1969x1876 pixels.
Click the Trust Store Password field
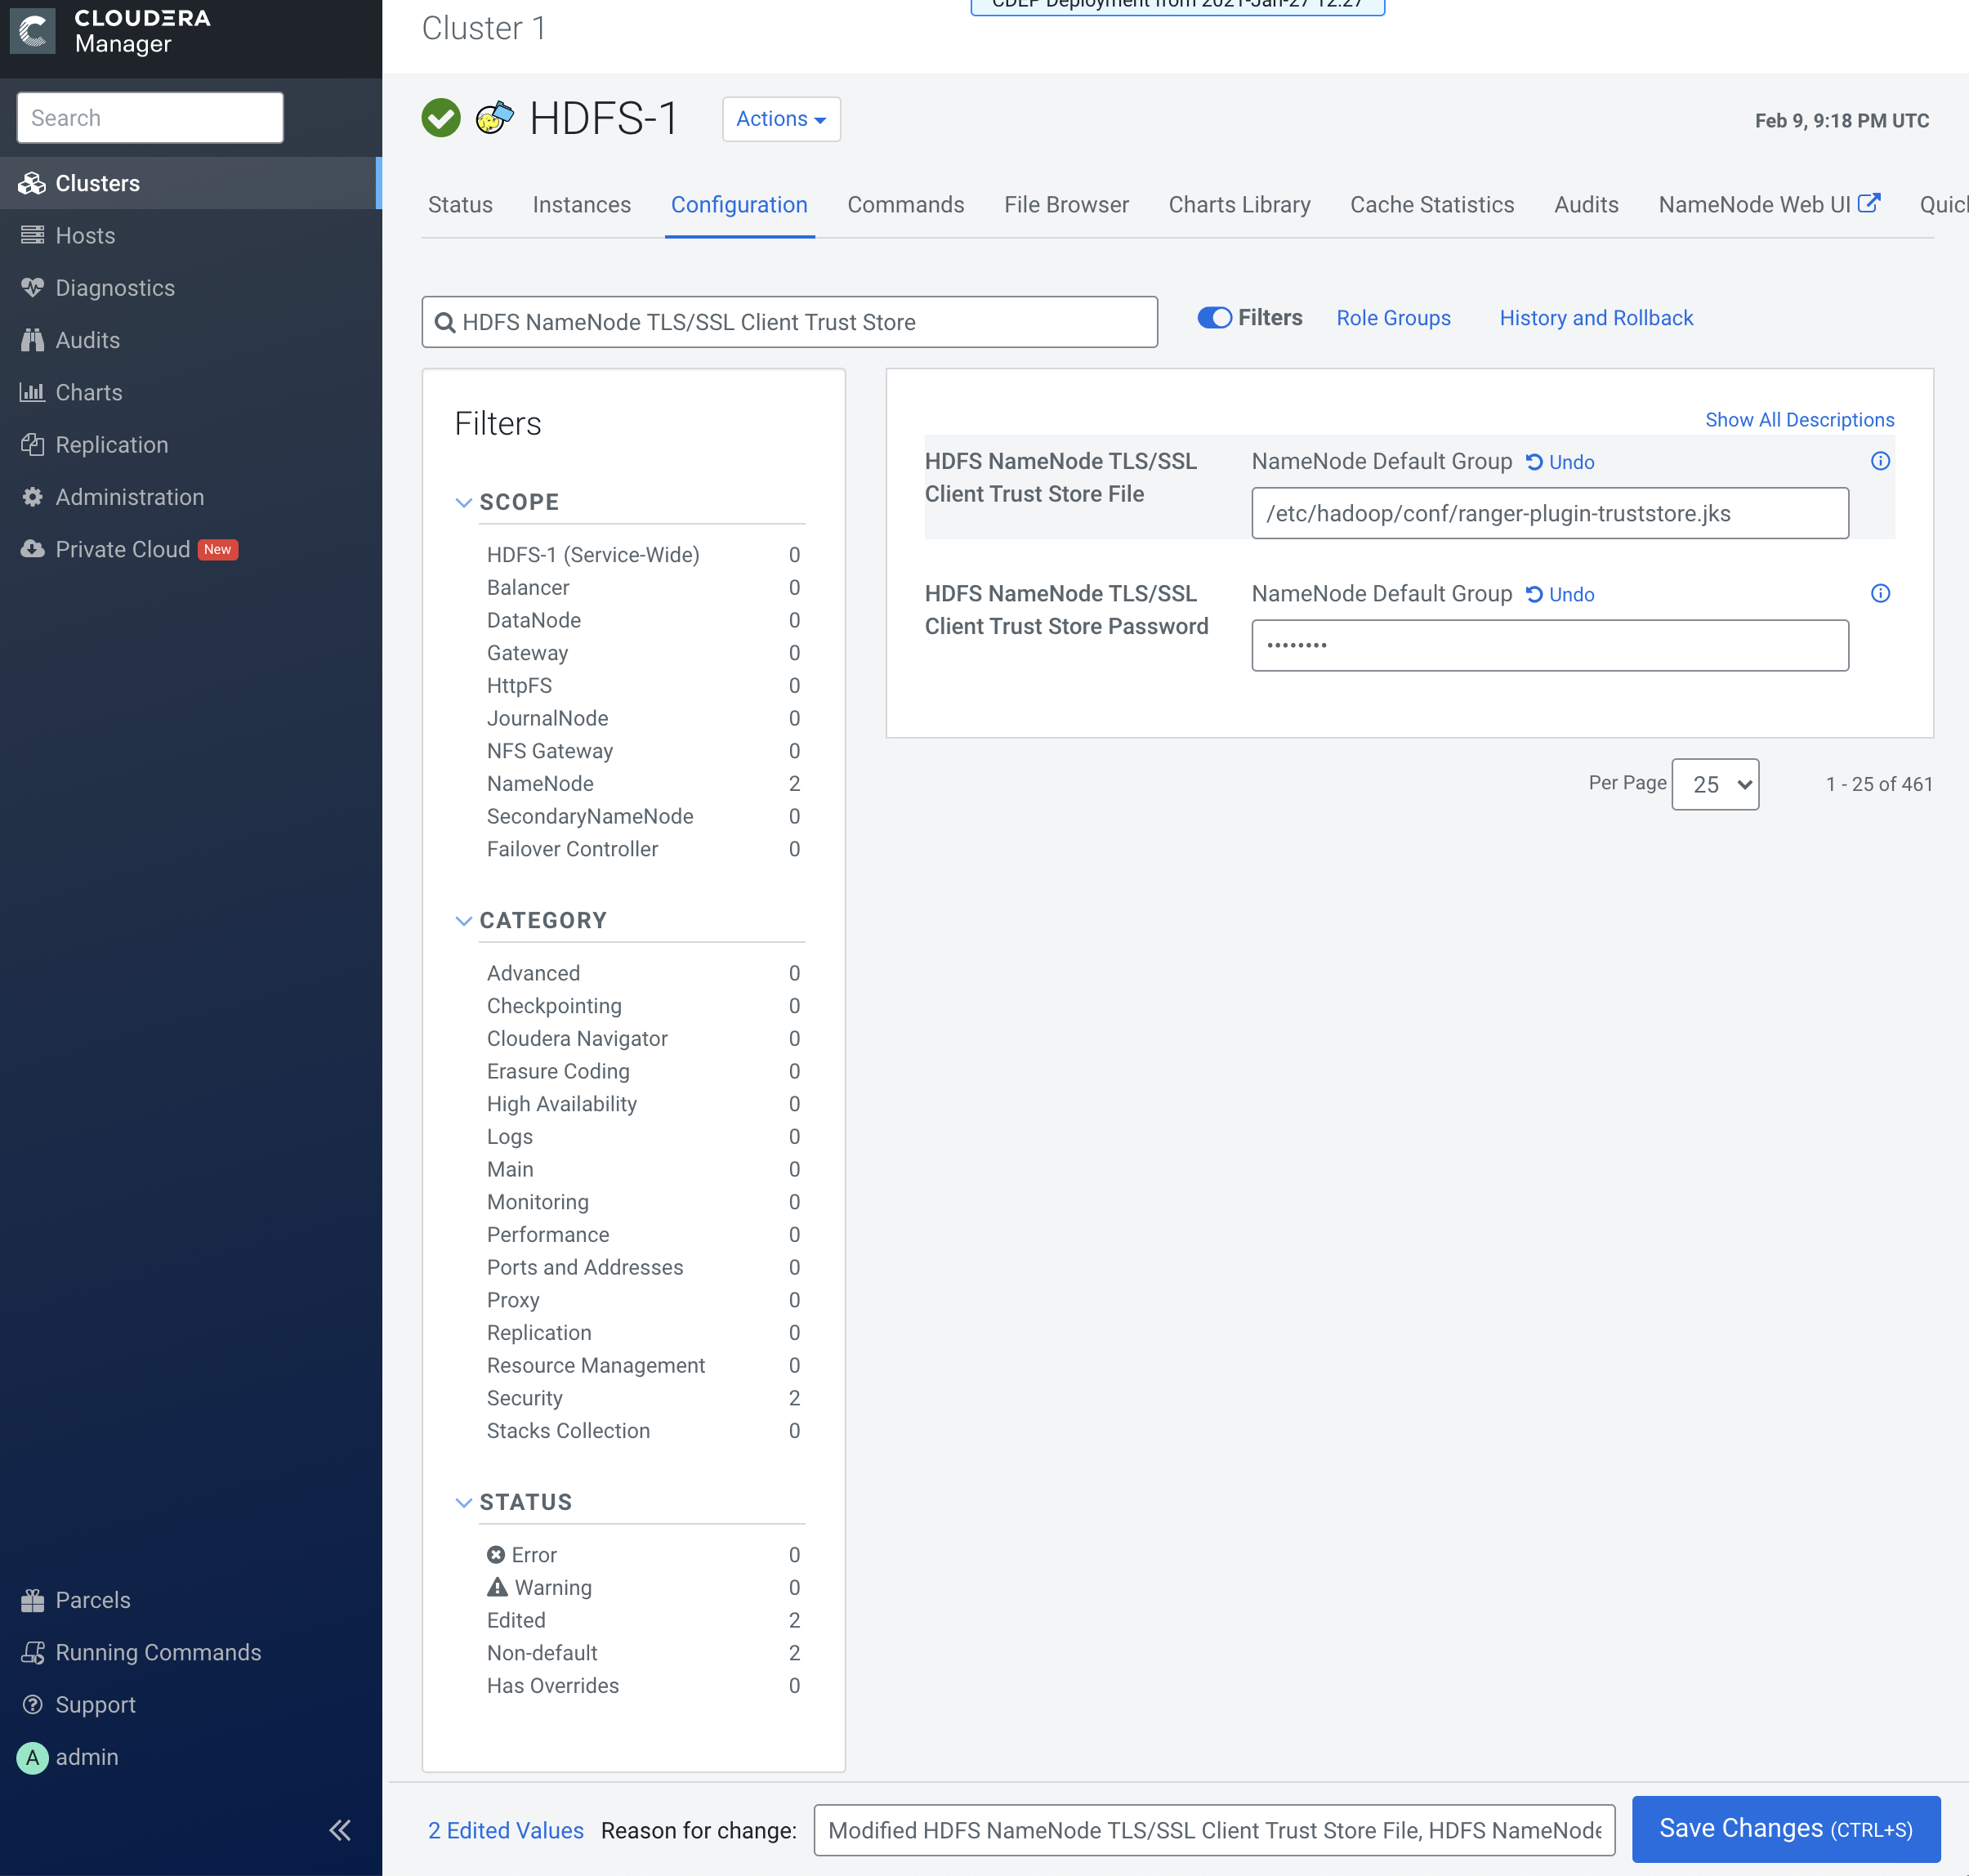(x=1550, y=645)
